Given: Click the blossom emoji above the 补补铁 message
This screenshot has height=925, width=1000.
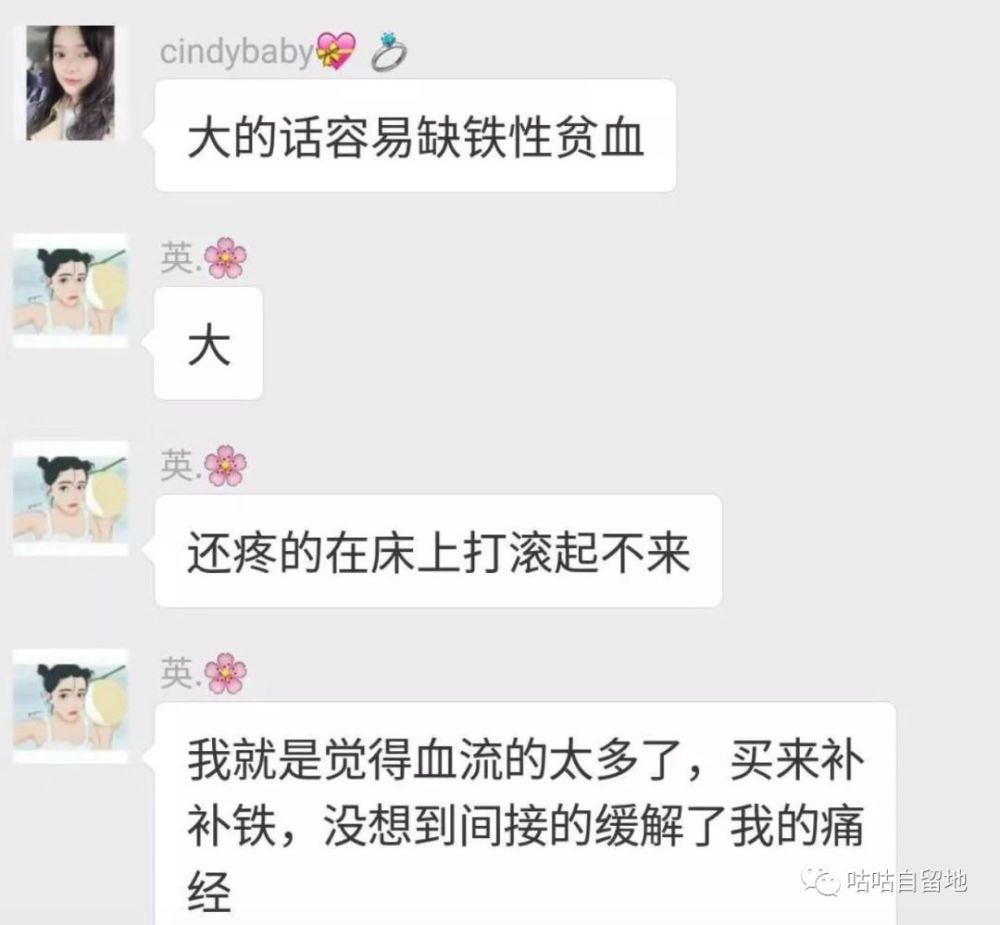Looking at the screenshot, I should point(225,672).
